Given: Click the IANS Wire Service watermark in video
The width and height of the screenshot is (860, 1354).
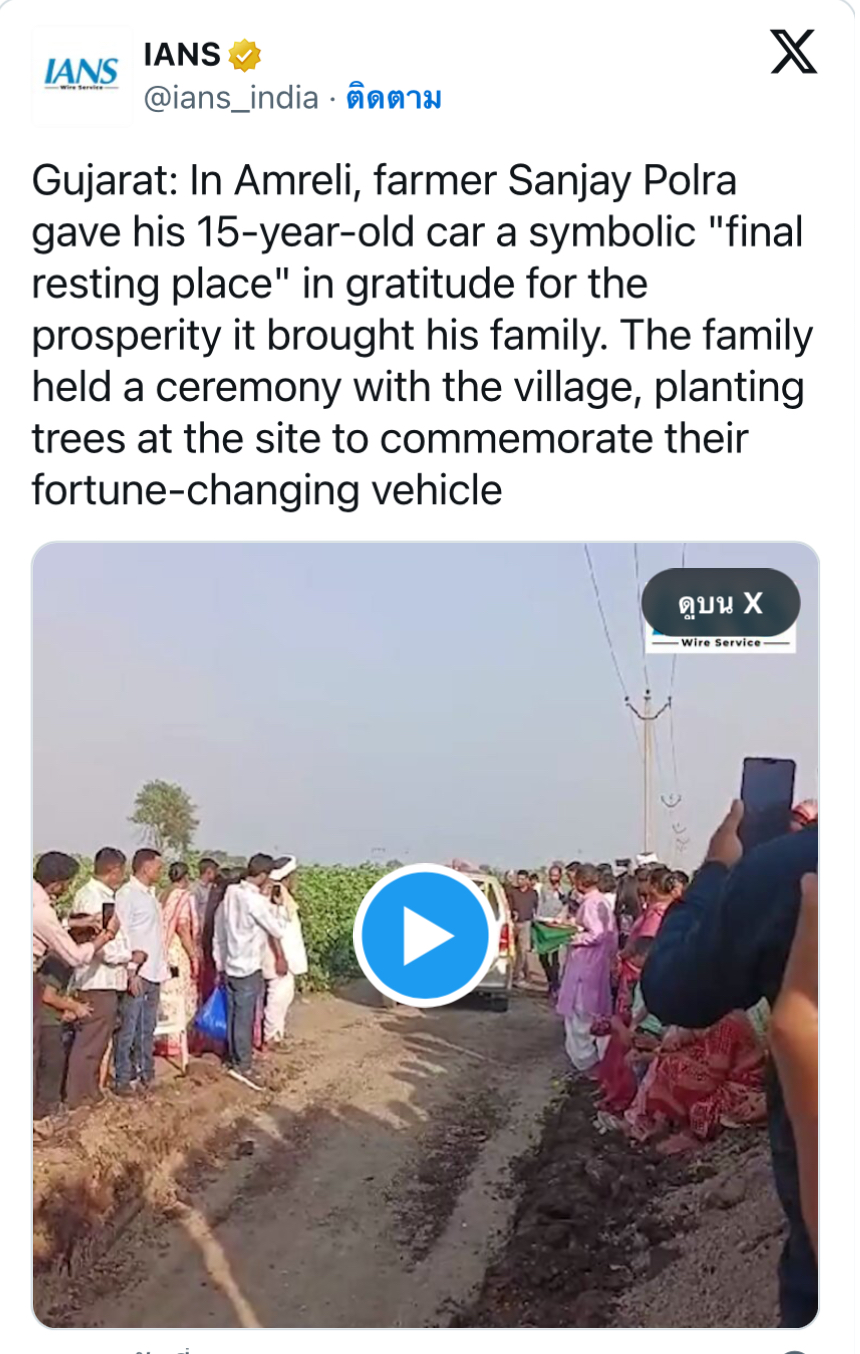Looking at the screenshot, I should 720,642.
